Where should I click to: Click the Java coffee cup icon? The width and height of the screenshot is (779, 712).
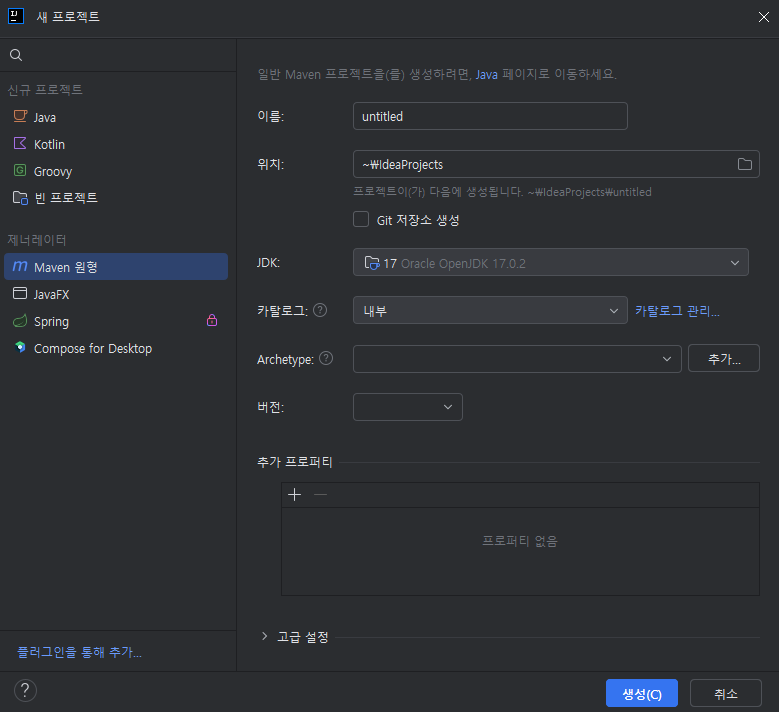click(x=20, y=117)
